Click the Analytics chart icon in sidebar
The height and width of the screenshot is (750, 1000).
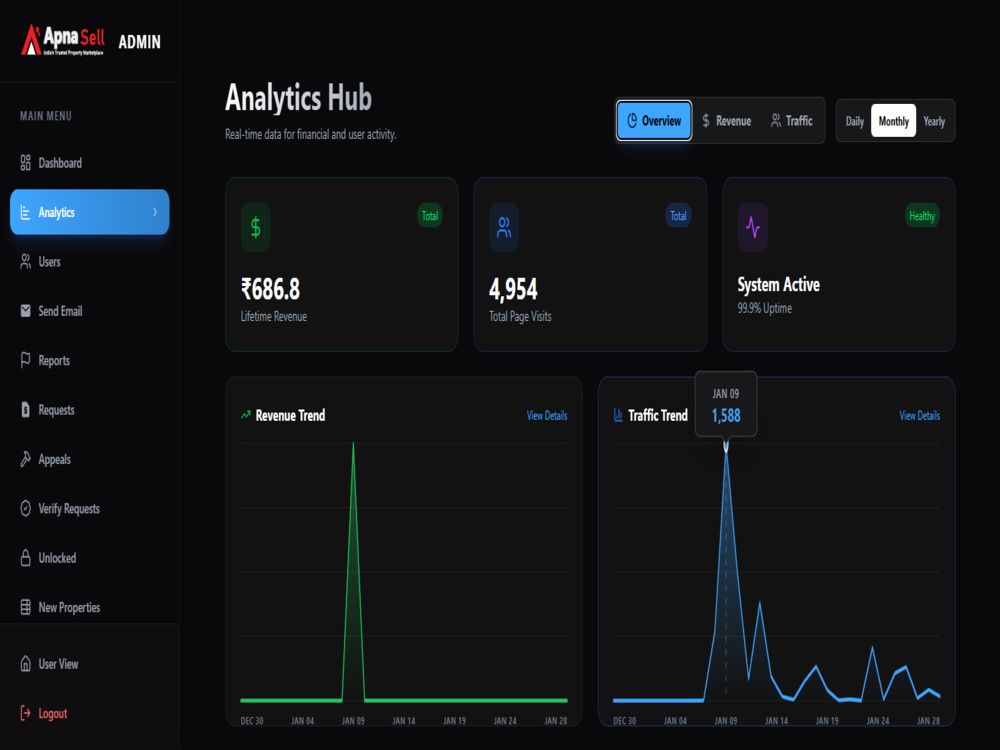26,212
